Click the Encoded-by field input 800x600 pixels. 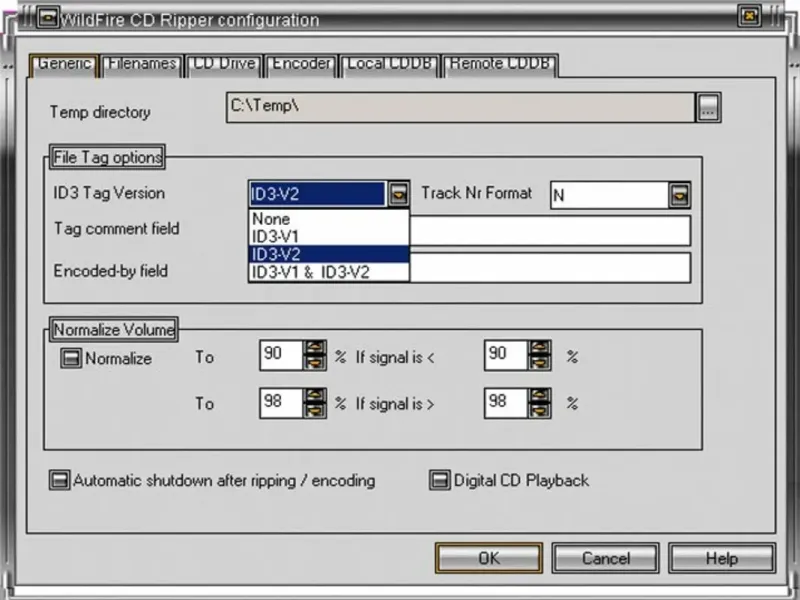click(x=549, y=268)
